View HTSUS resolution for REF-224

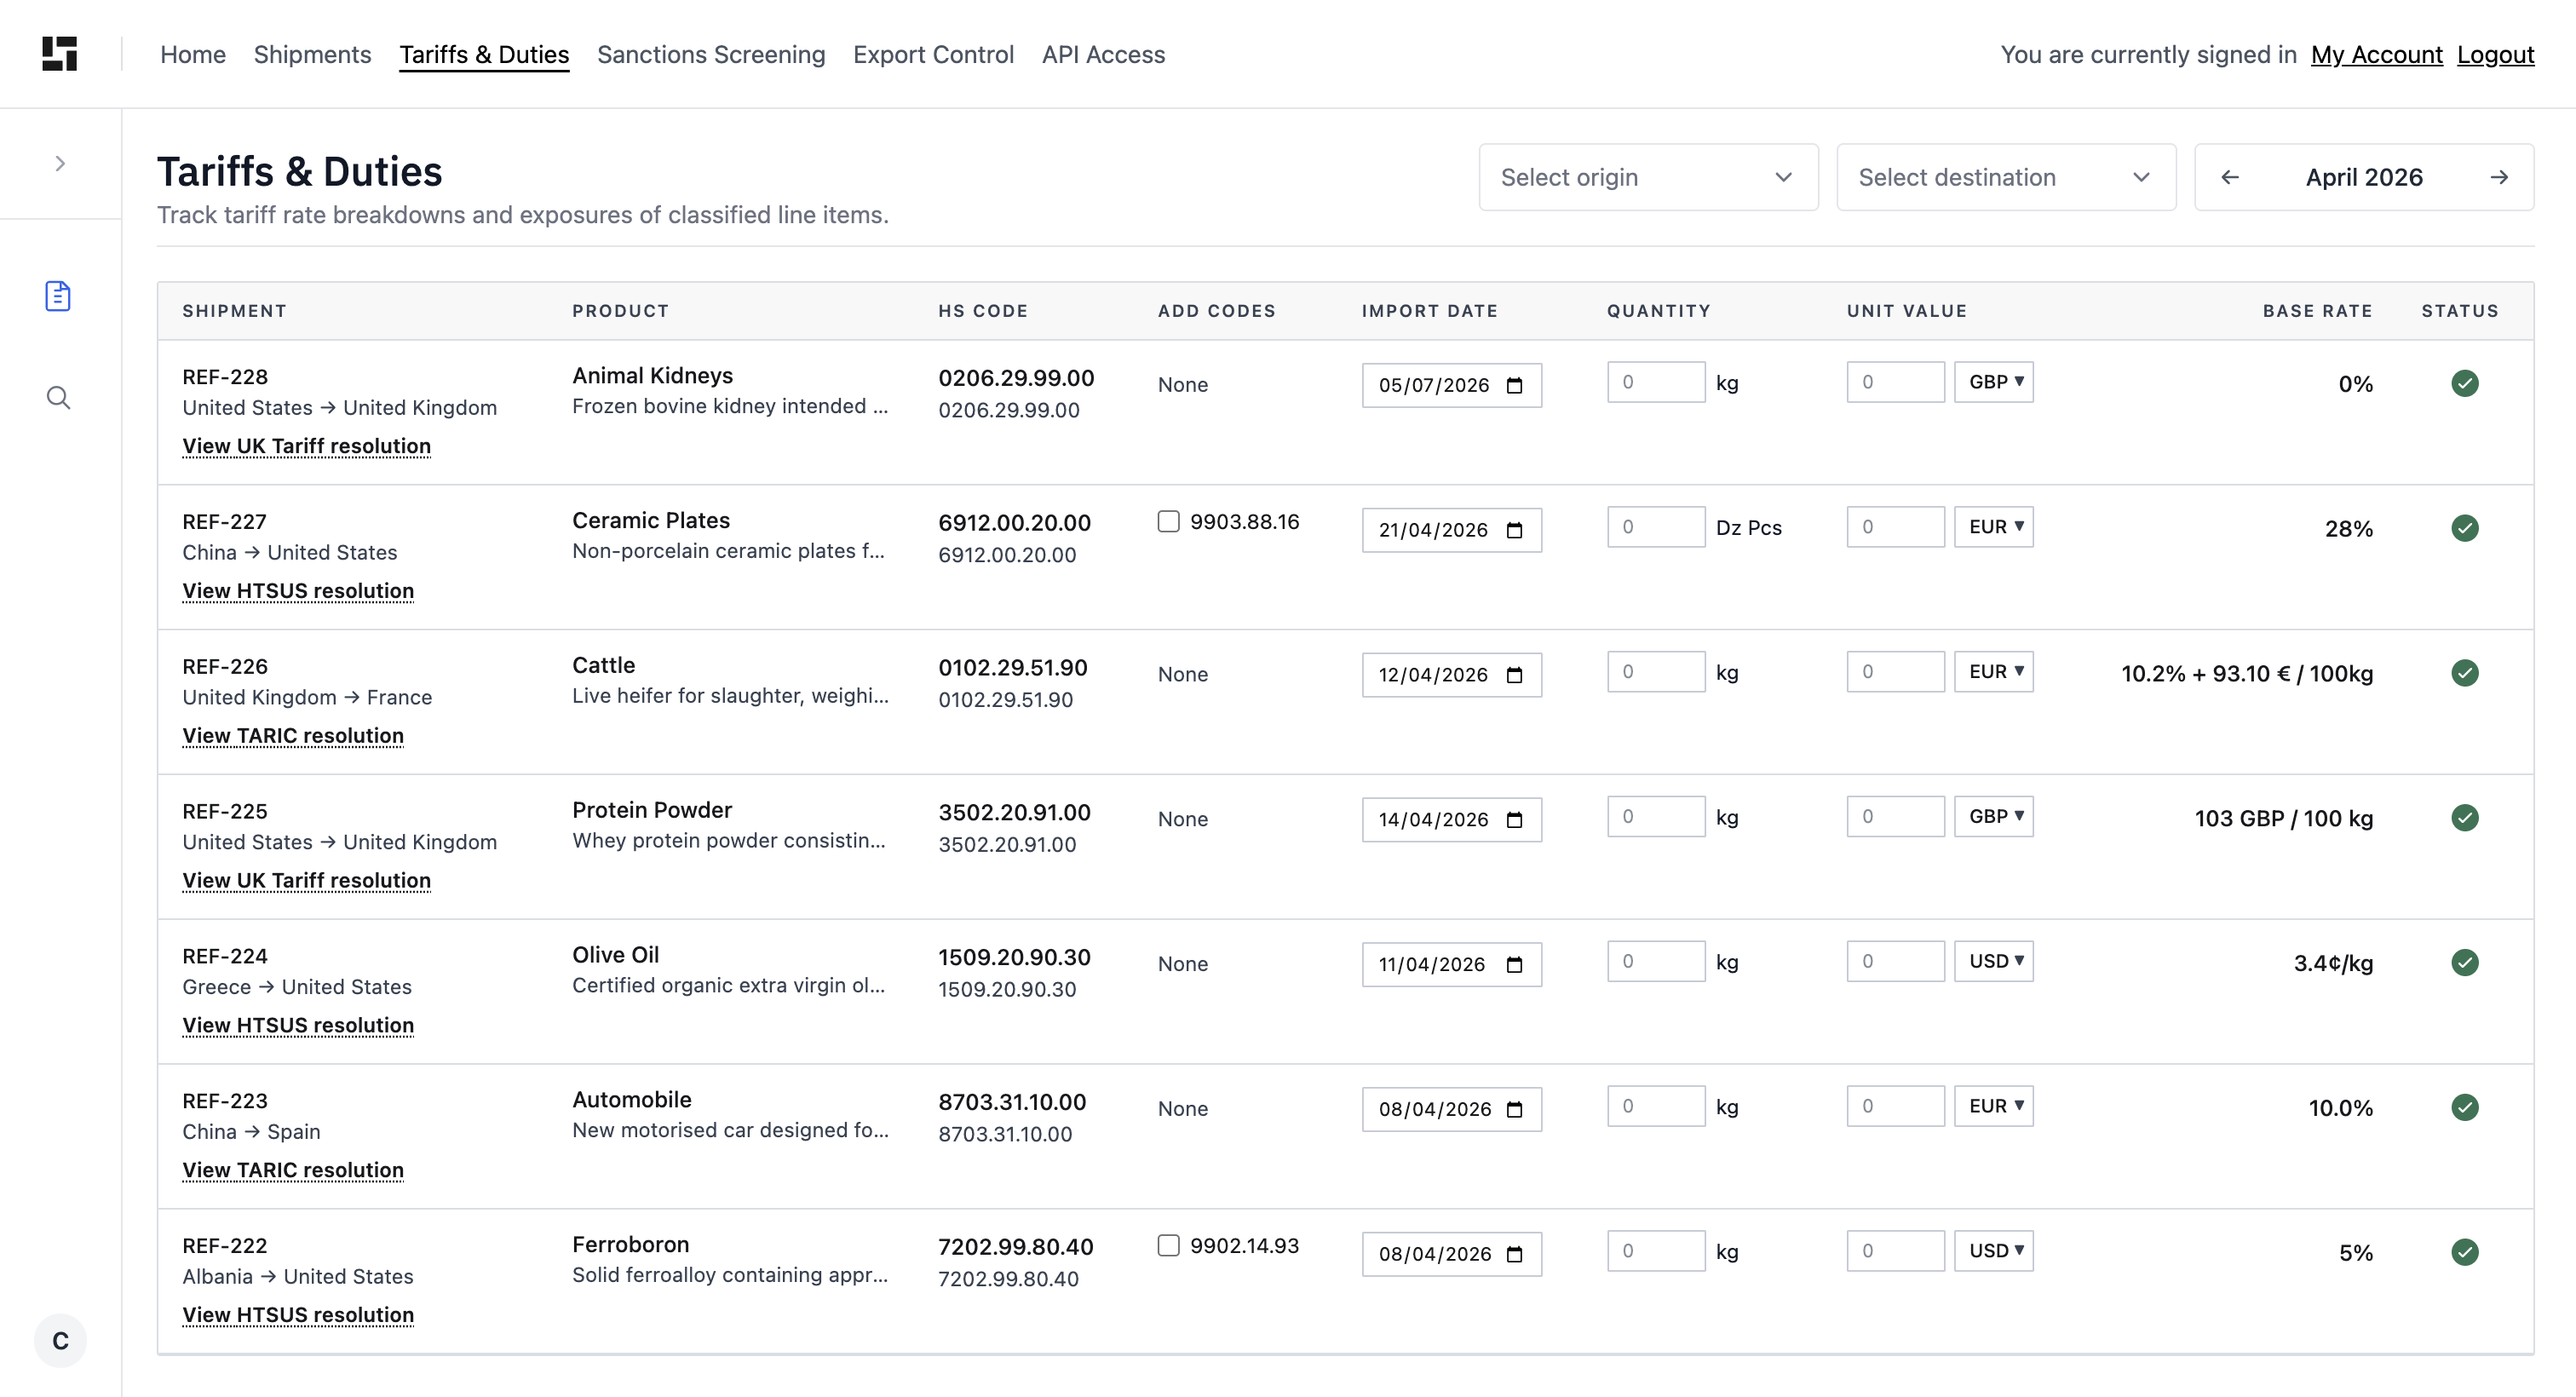point(298,1026)
